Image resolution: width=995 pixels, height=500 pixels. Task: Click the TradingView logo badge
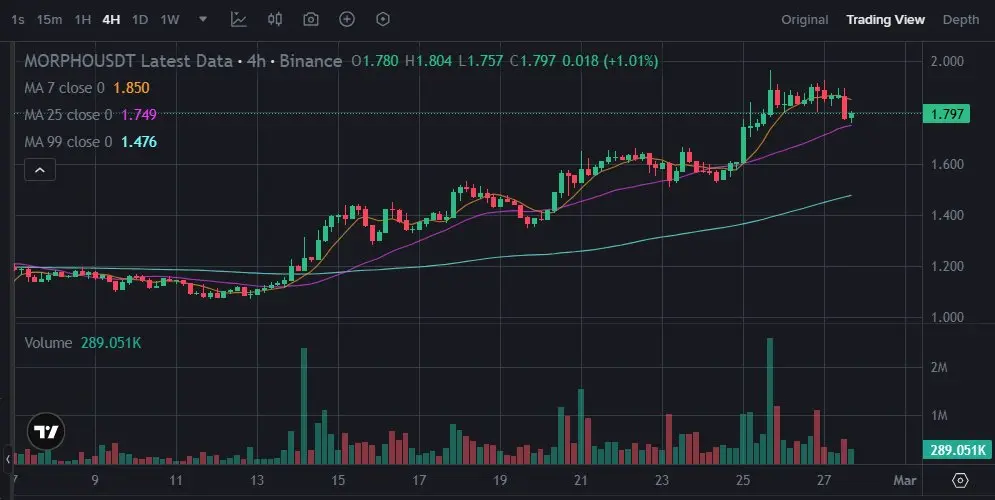coord(46,432)
